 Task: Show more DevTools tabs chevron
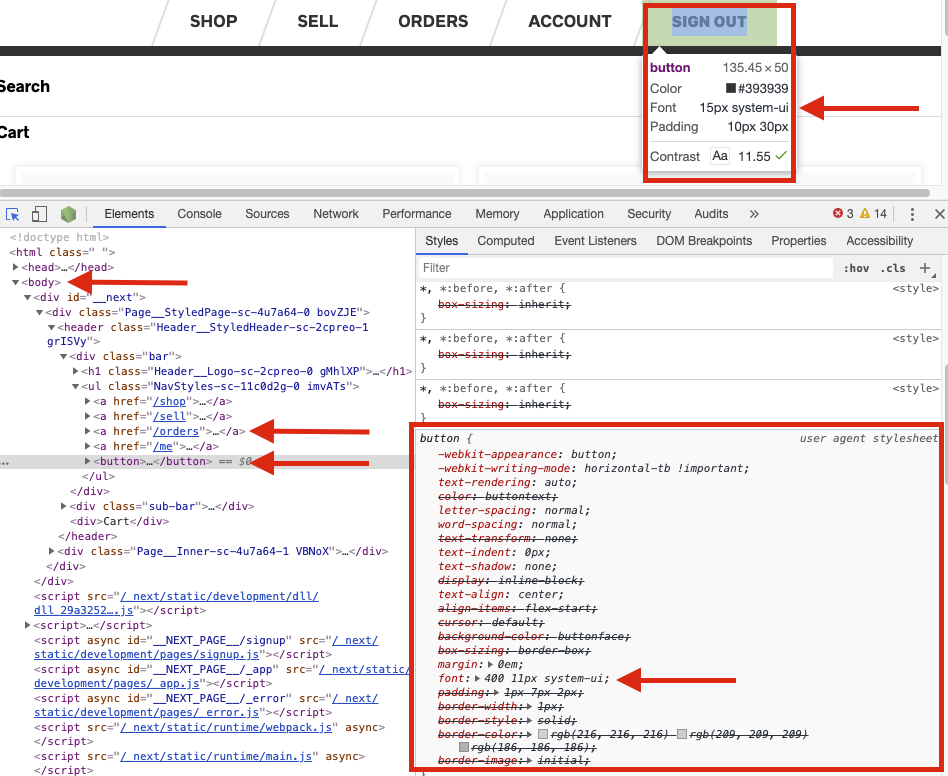(754, 214)
